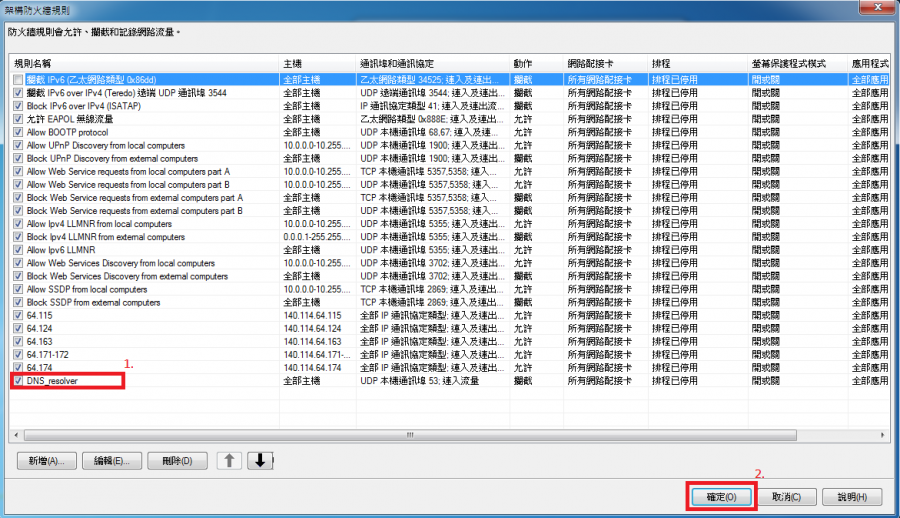Click the move rule down arrow

pos(259,461)
